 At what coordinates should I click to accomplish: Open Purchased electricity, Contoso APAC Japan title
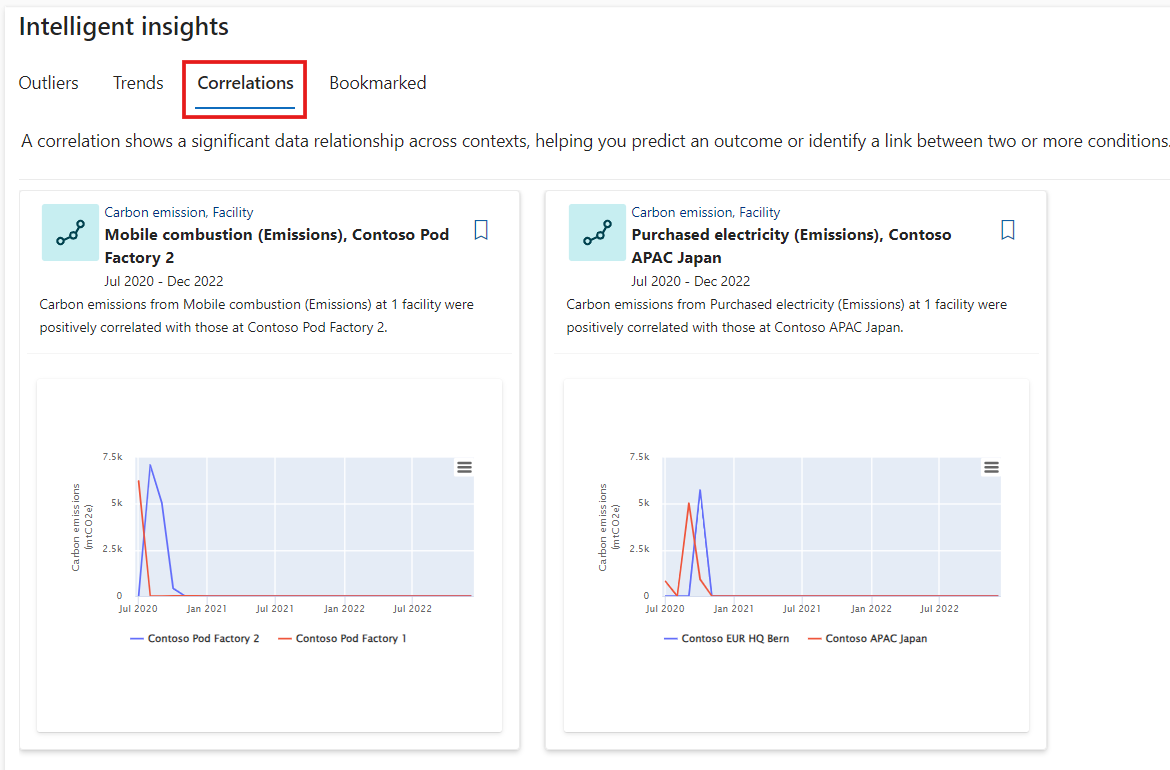[x=792, y=245]
